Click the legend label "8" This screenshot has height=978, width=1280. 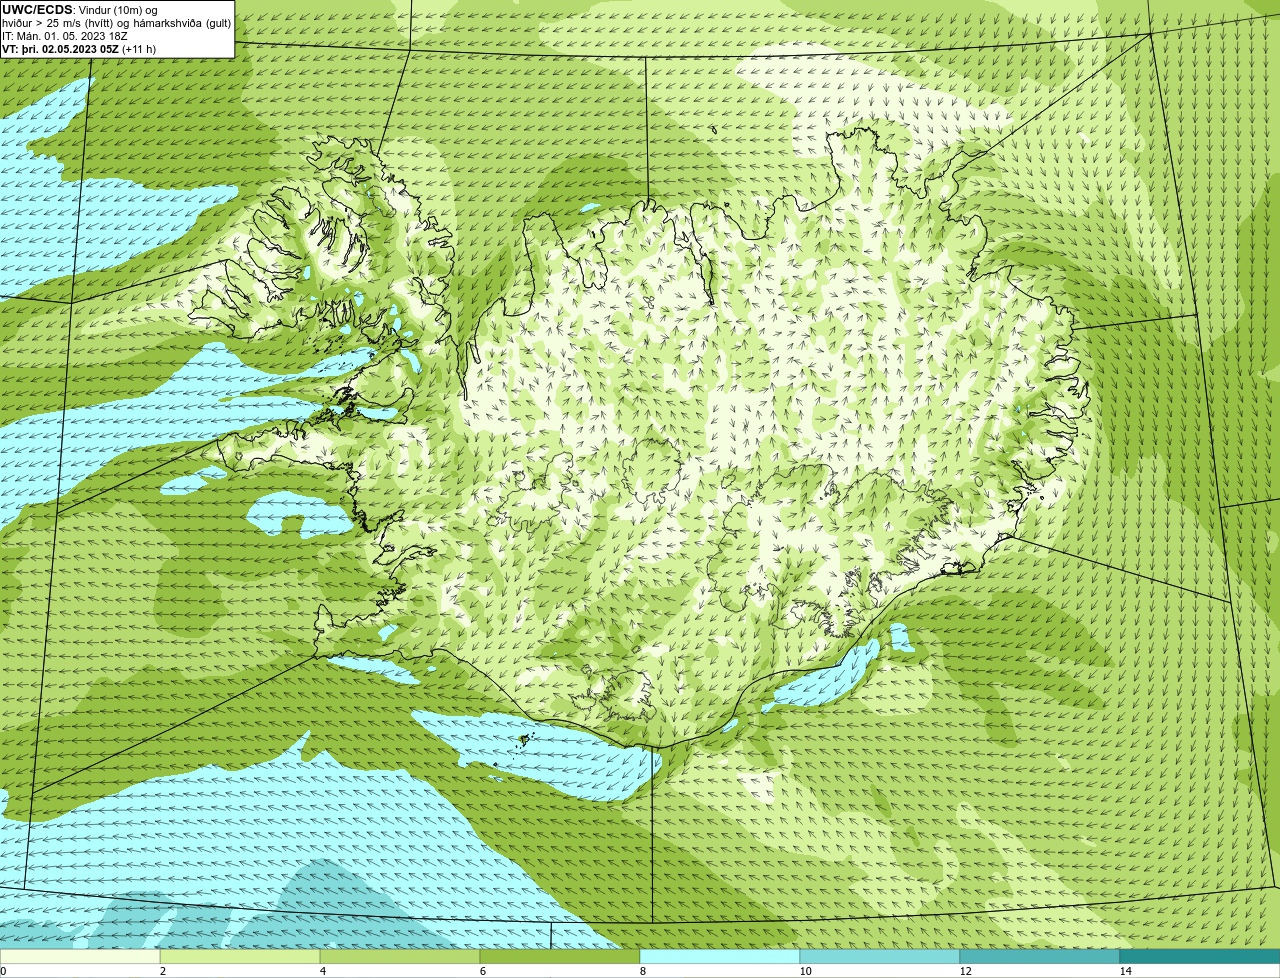click(643, 971)
